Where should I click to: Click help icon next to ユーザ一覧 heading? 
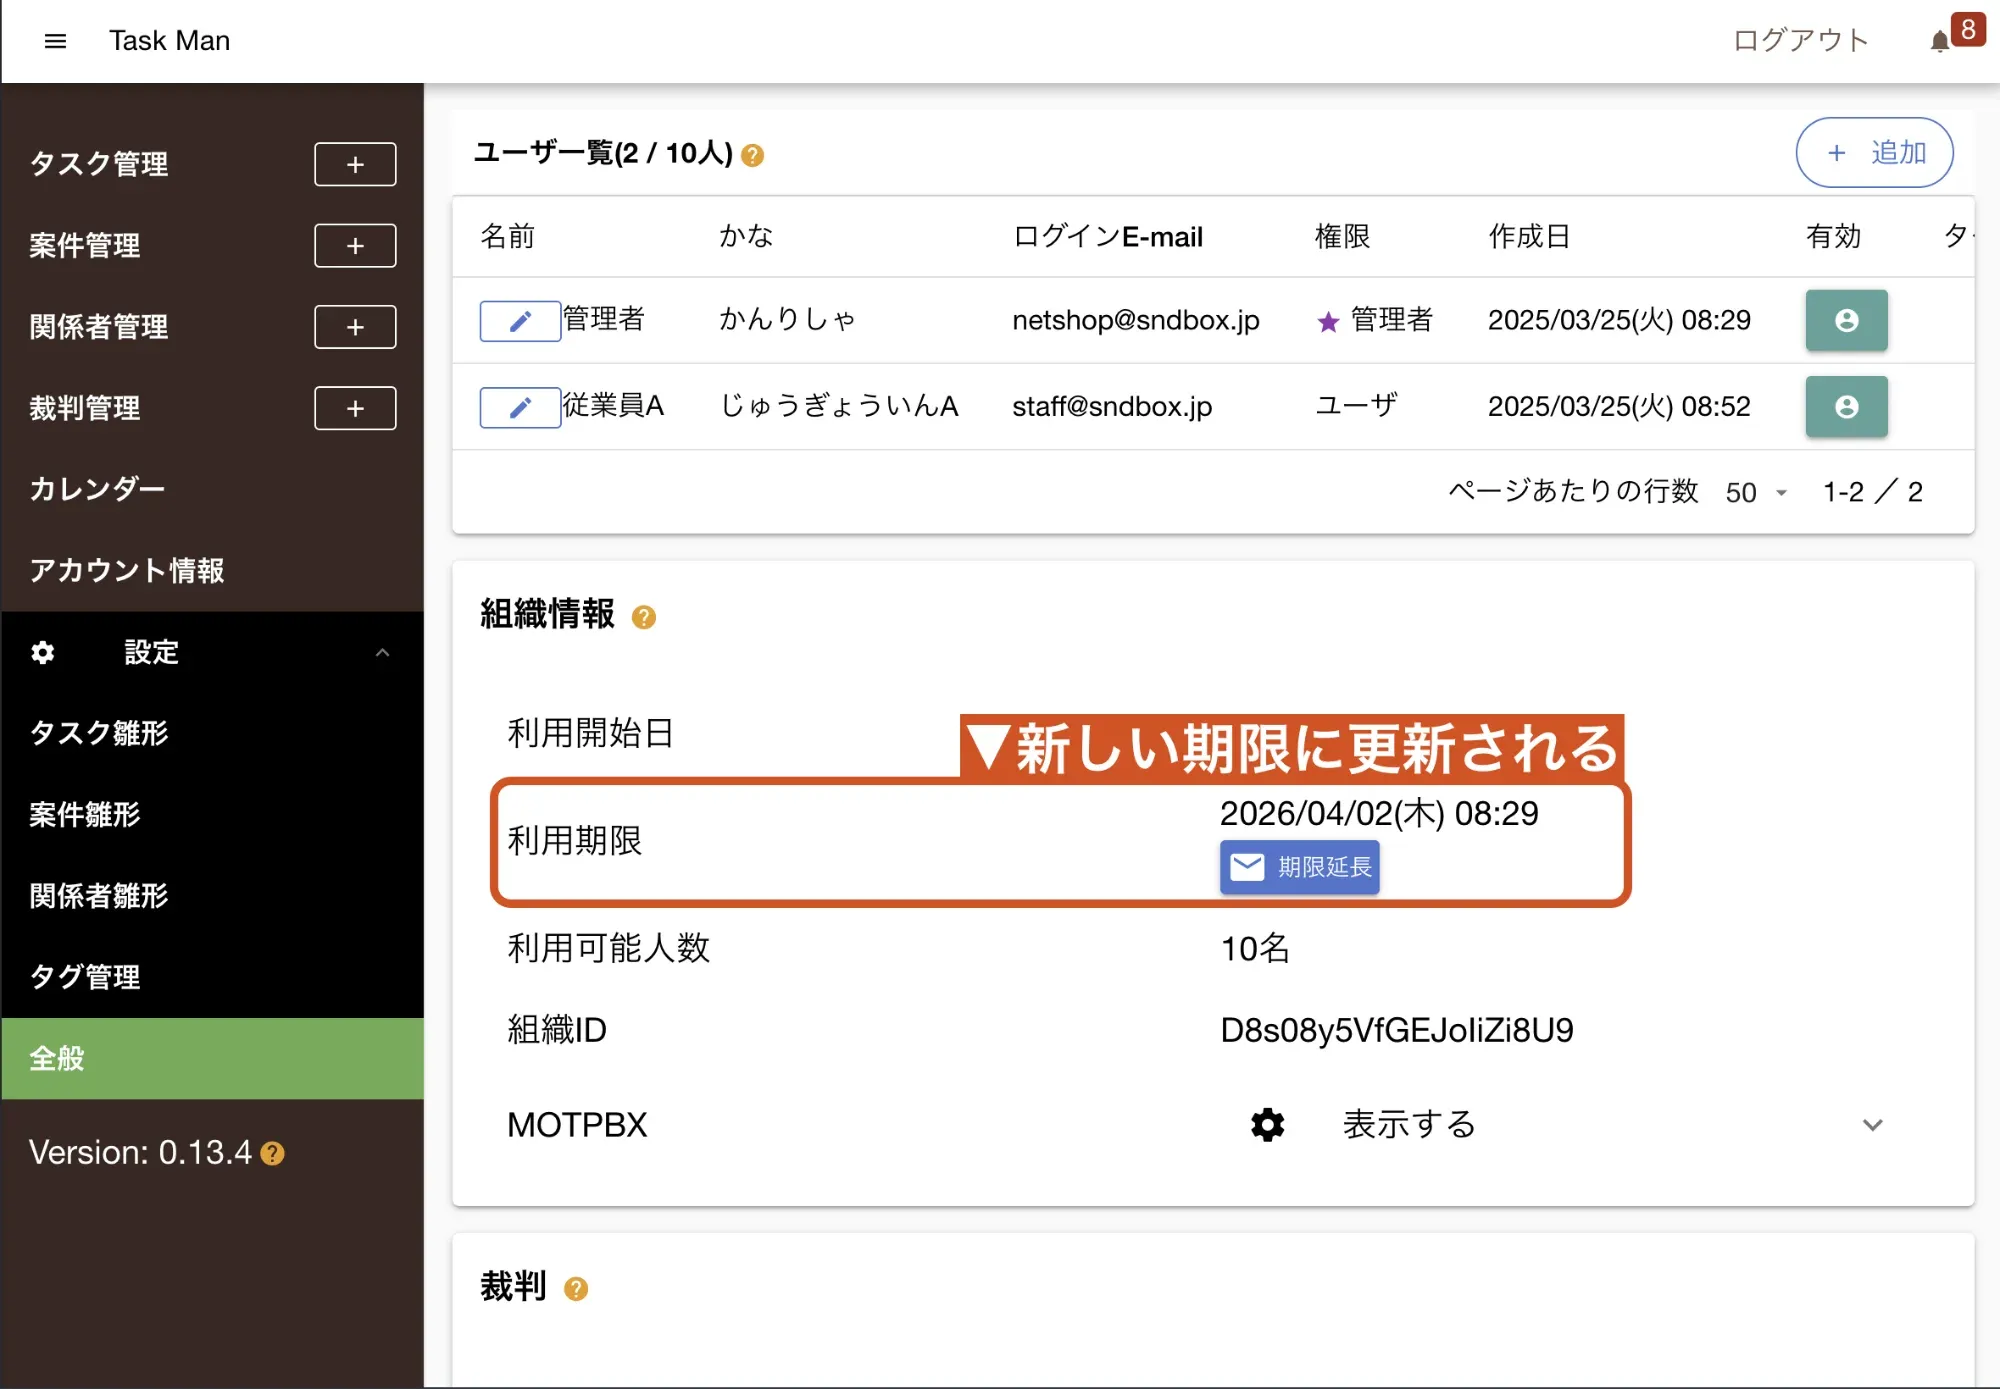(753, 155)
